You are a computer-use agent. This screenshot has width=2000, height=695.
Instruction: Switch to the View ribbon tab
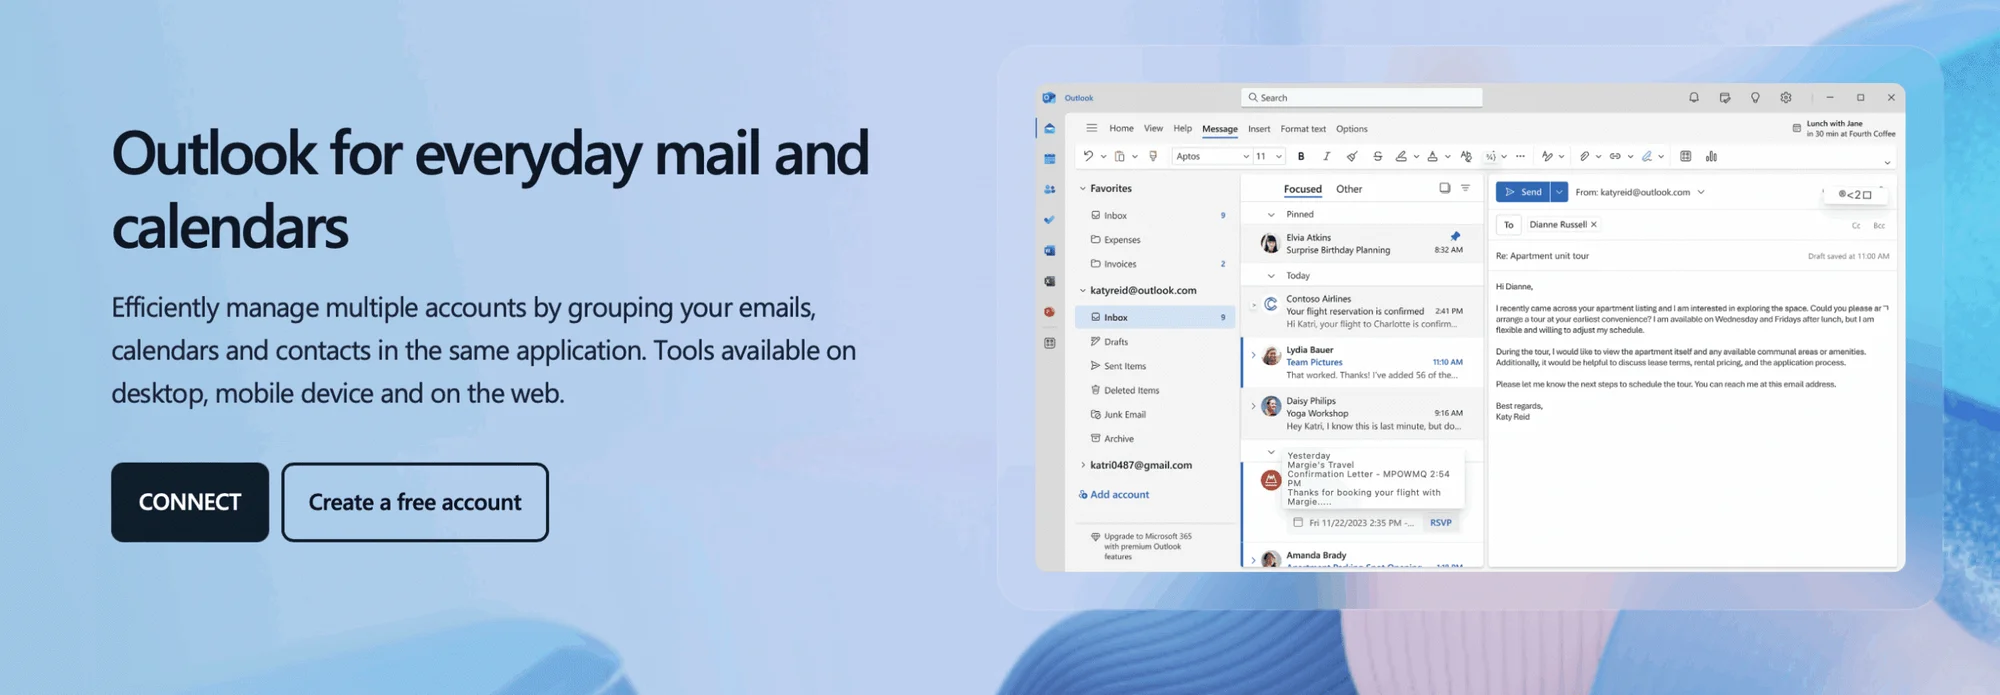point(1153,128)
